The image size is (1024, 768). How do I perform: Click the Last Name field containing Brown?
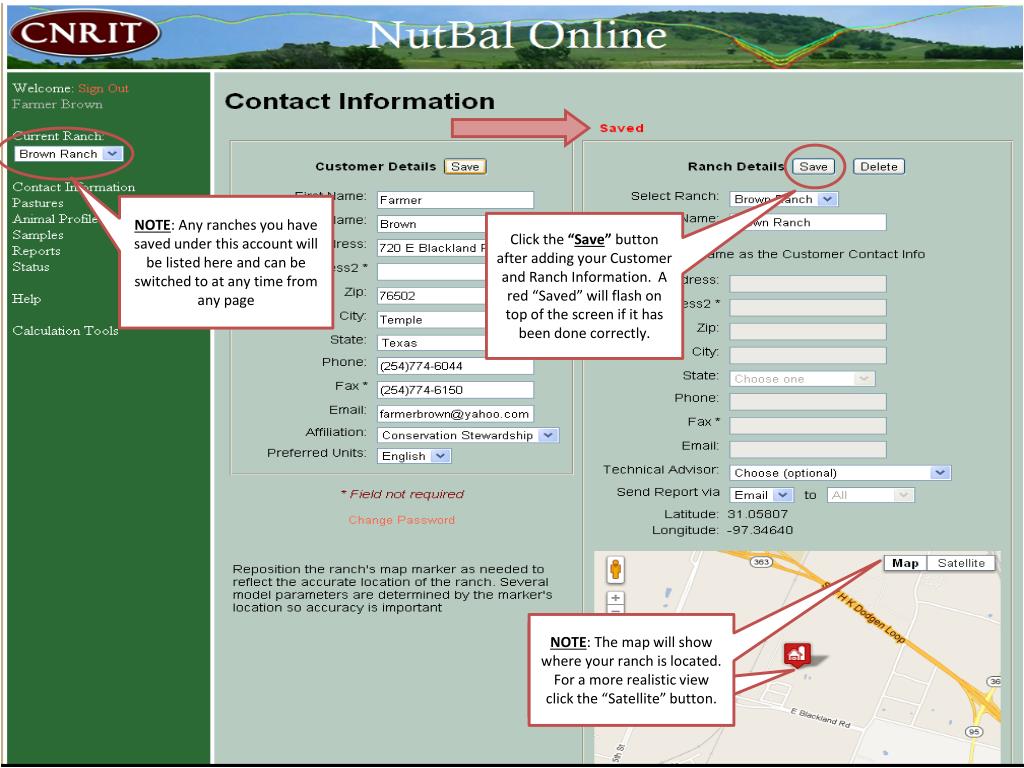point(431,224)
